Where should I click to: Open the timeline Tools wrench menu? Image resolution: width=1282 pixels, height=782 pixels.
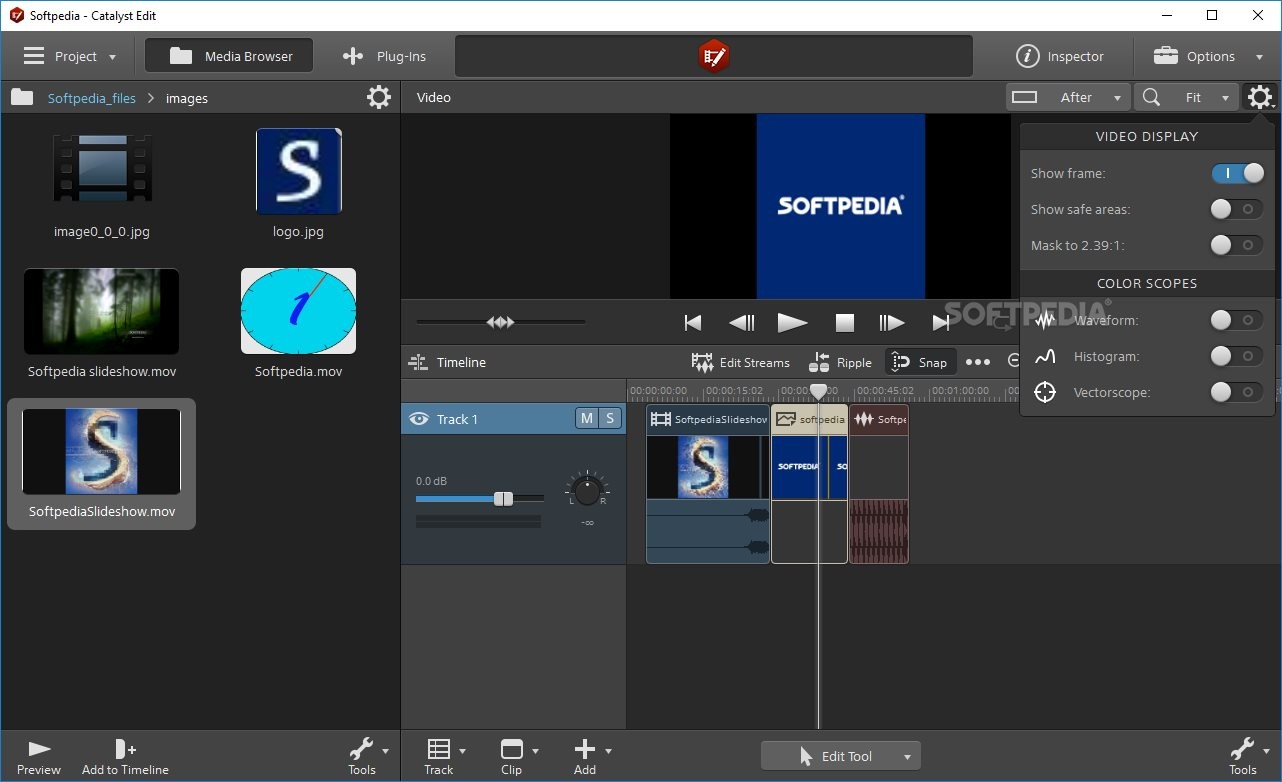(1248, 757)
